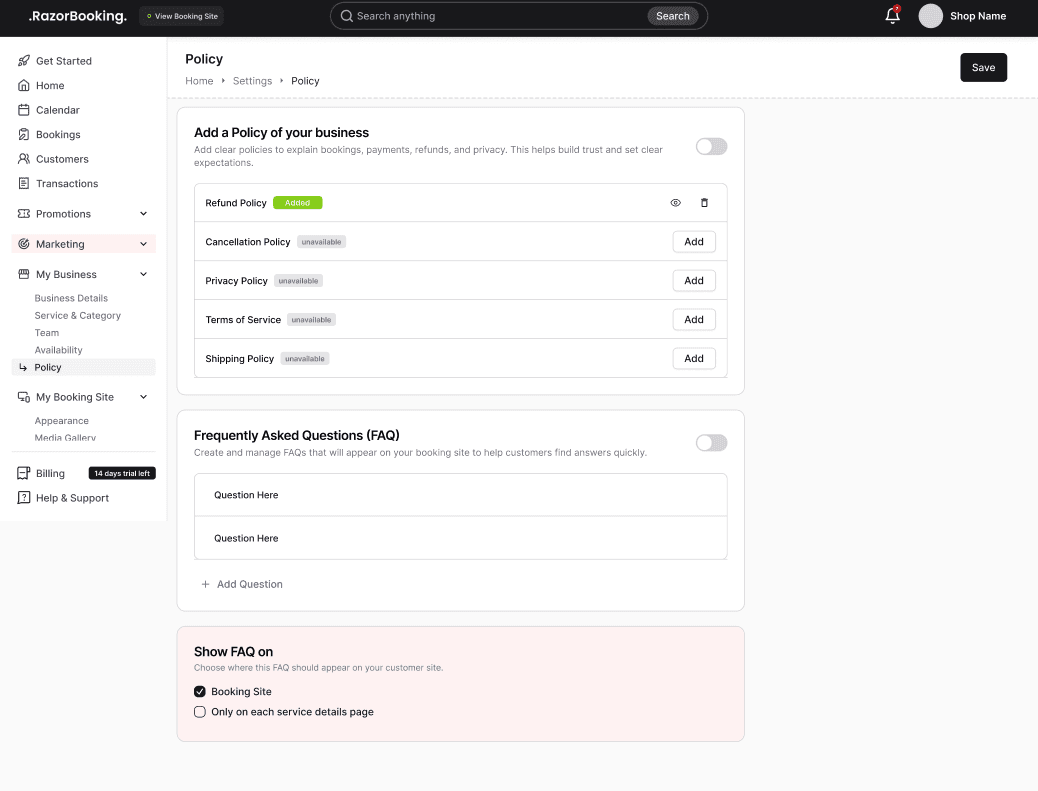
Task: Click the plus icon beside Add Question
Action: 205,584
